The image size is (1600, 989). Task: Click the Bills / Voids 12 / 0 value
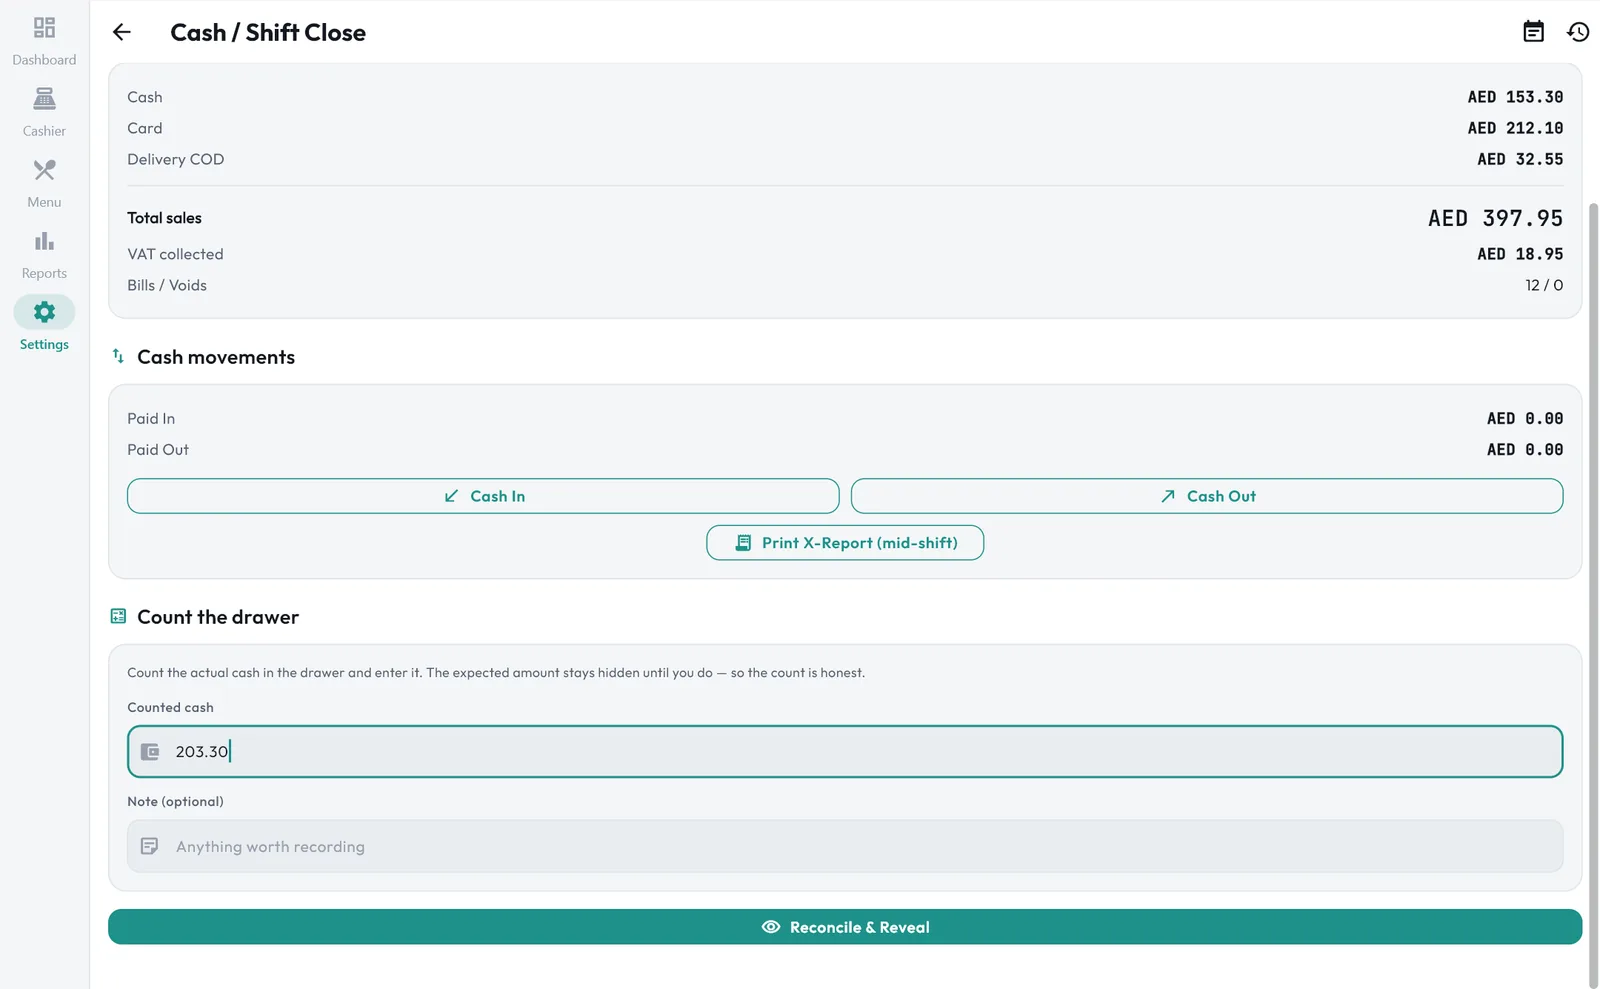pyautogui.click(x=1544, y=285)
